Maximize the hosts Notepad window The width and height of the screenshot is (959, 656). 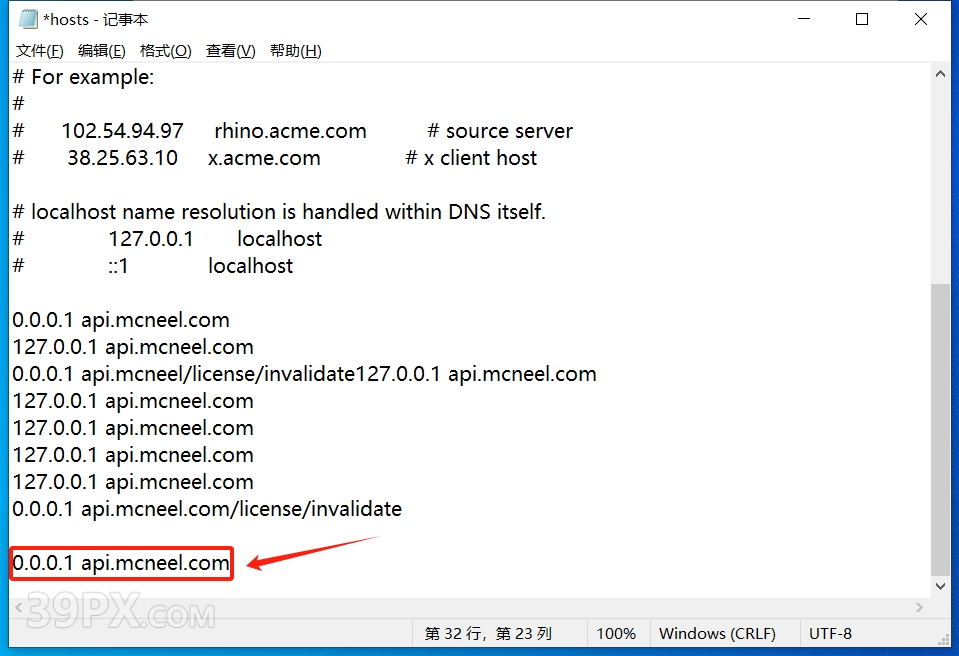click(862, 19)
